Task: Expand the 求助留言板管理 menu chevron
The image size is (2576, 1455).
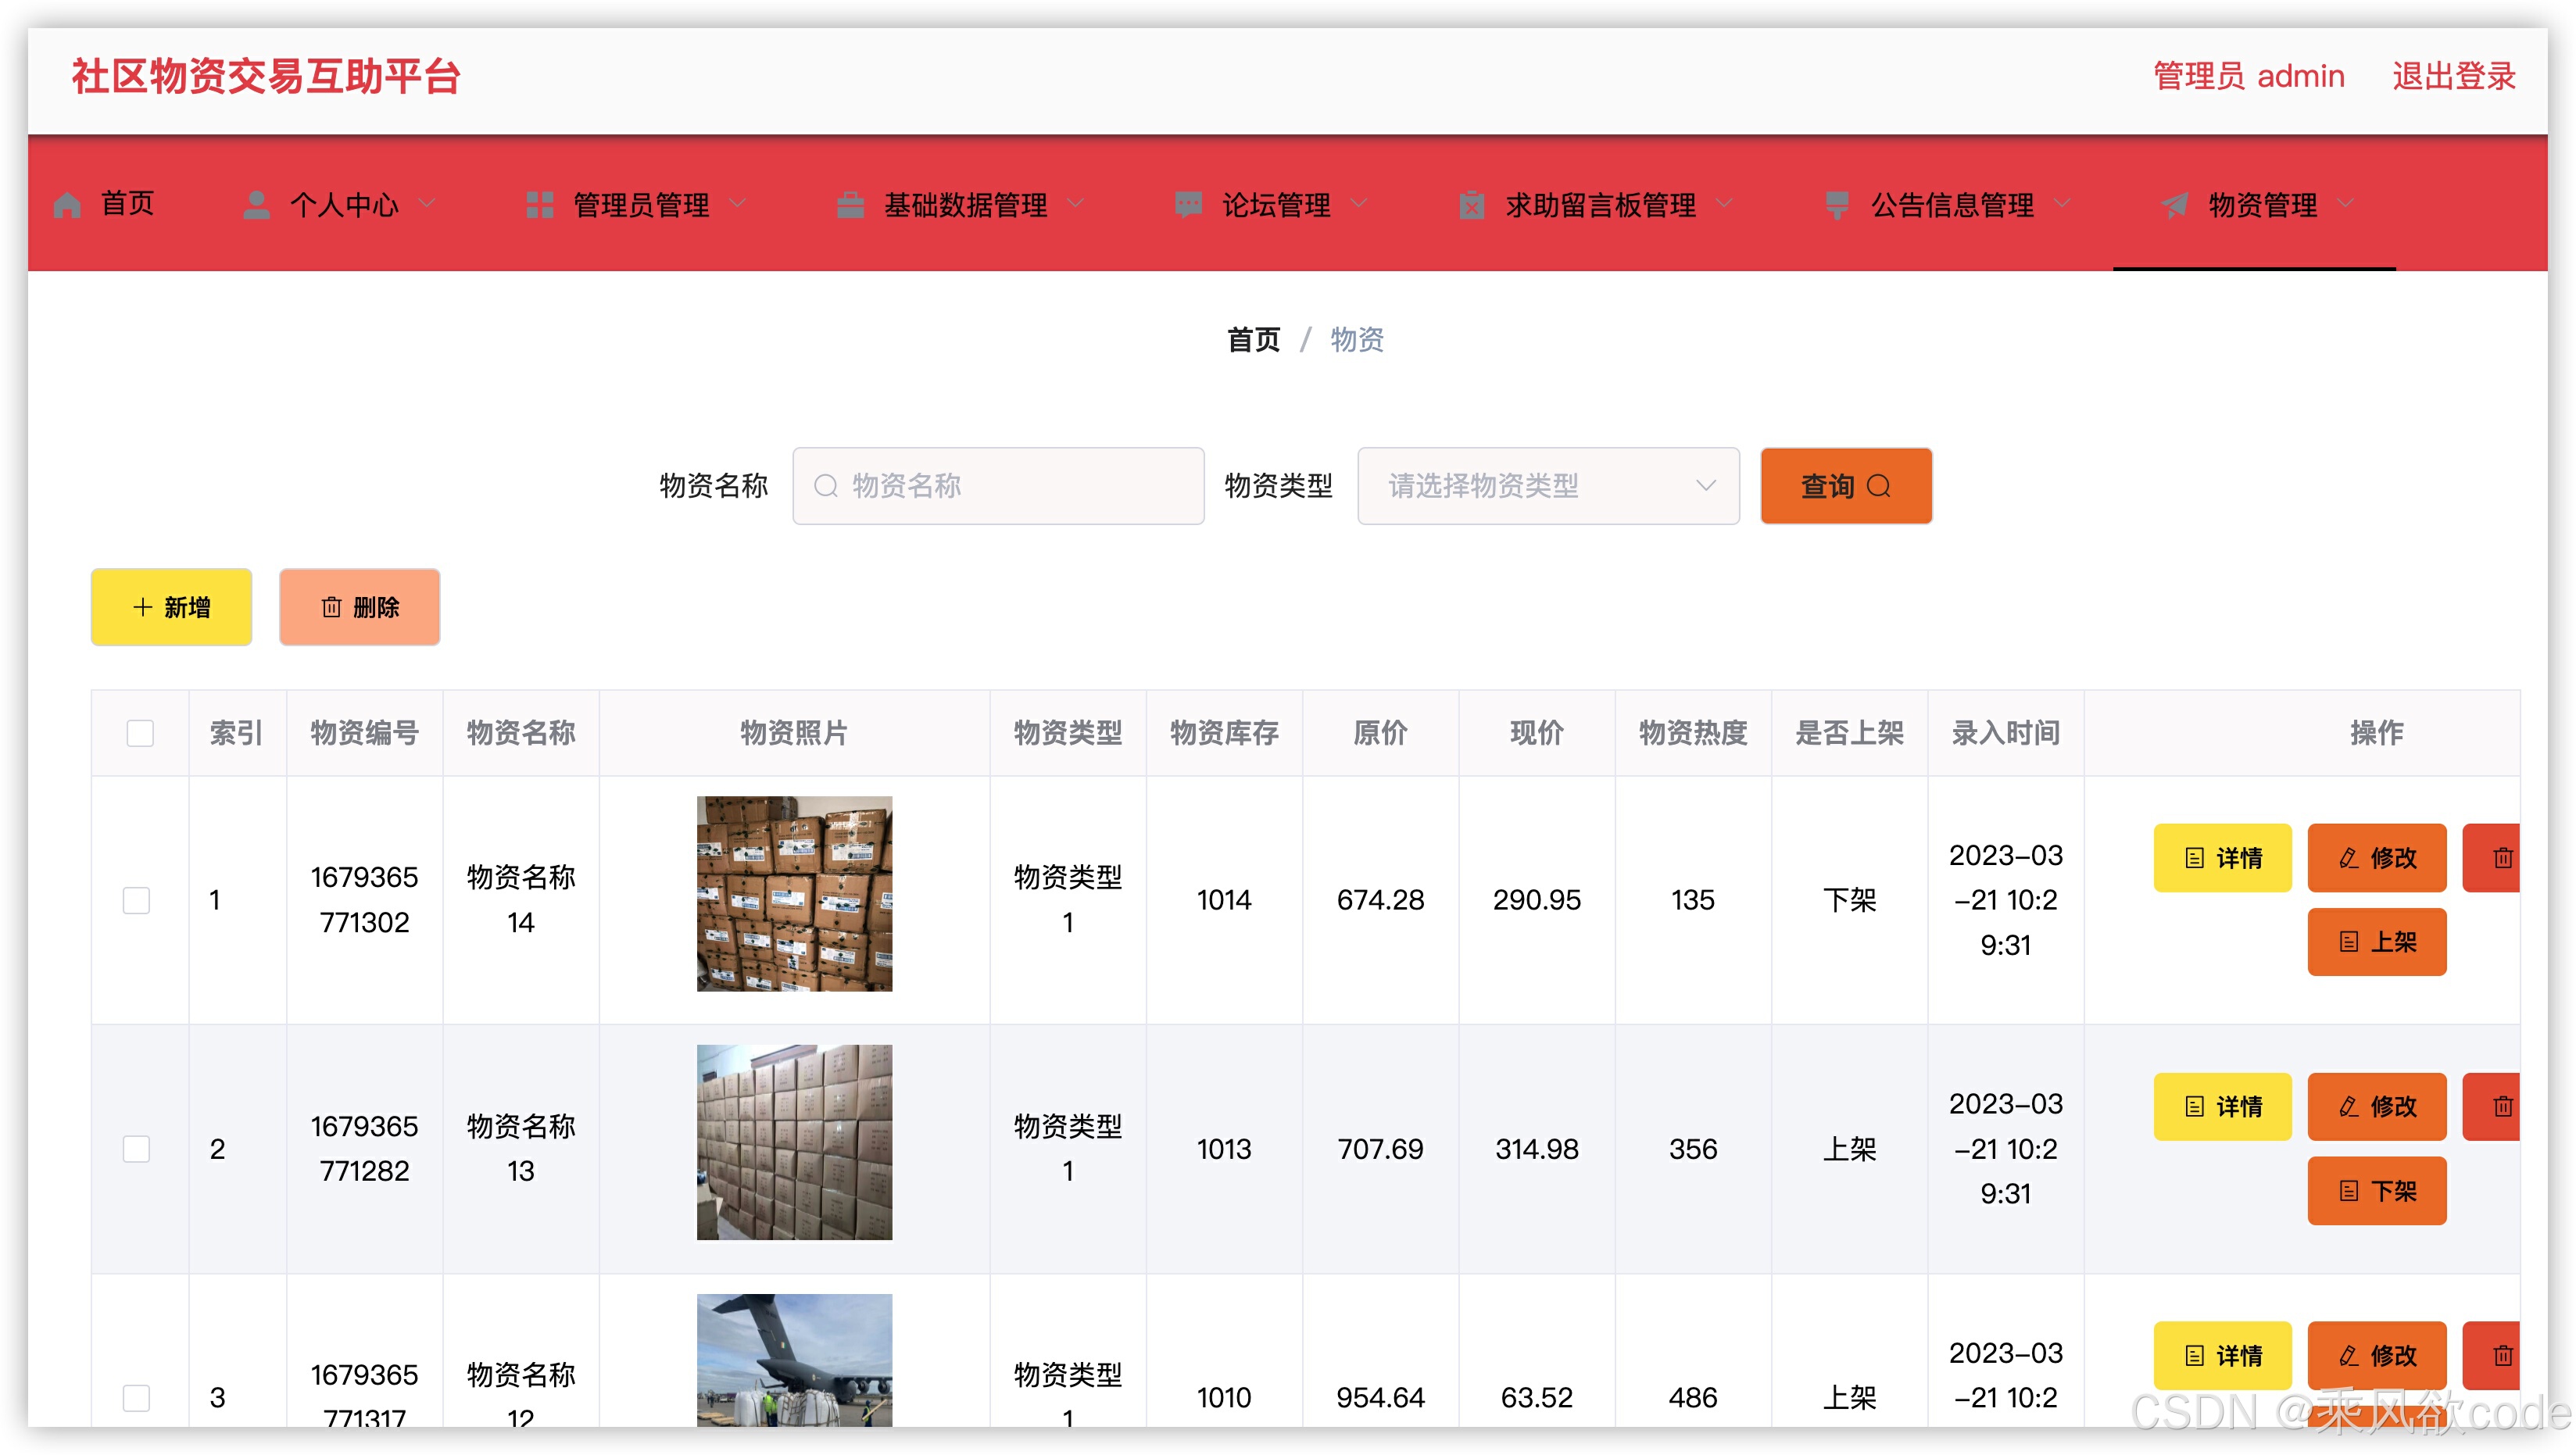Action: pos(1724,204)
